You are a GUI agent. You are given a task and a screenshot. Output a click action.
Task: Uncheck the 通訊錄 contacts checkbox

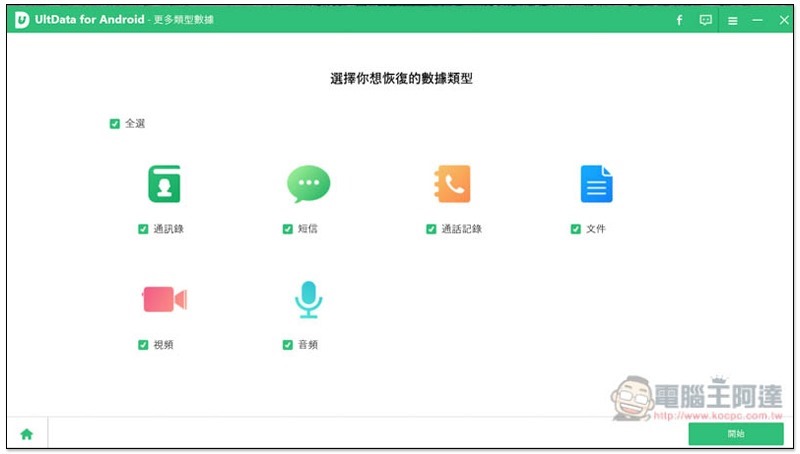(x=143, y=229)
